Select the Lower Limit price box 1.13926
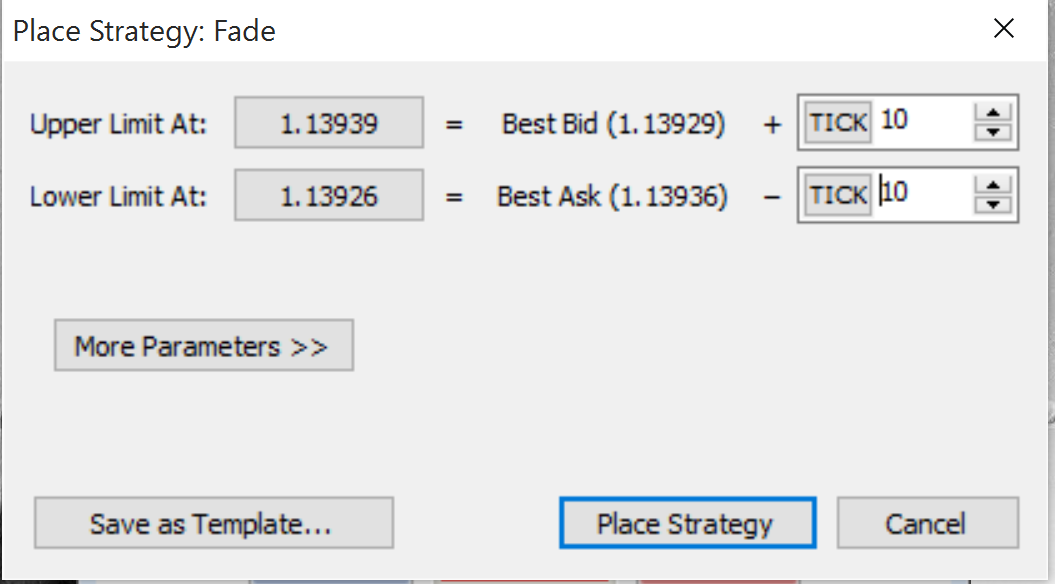1055x584 pixels. coord(329,195)
